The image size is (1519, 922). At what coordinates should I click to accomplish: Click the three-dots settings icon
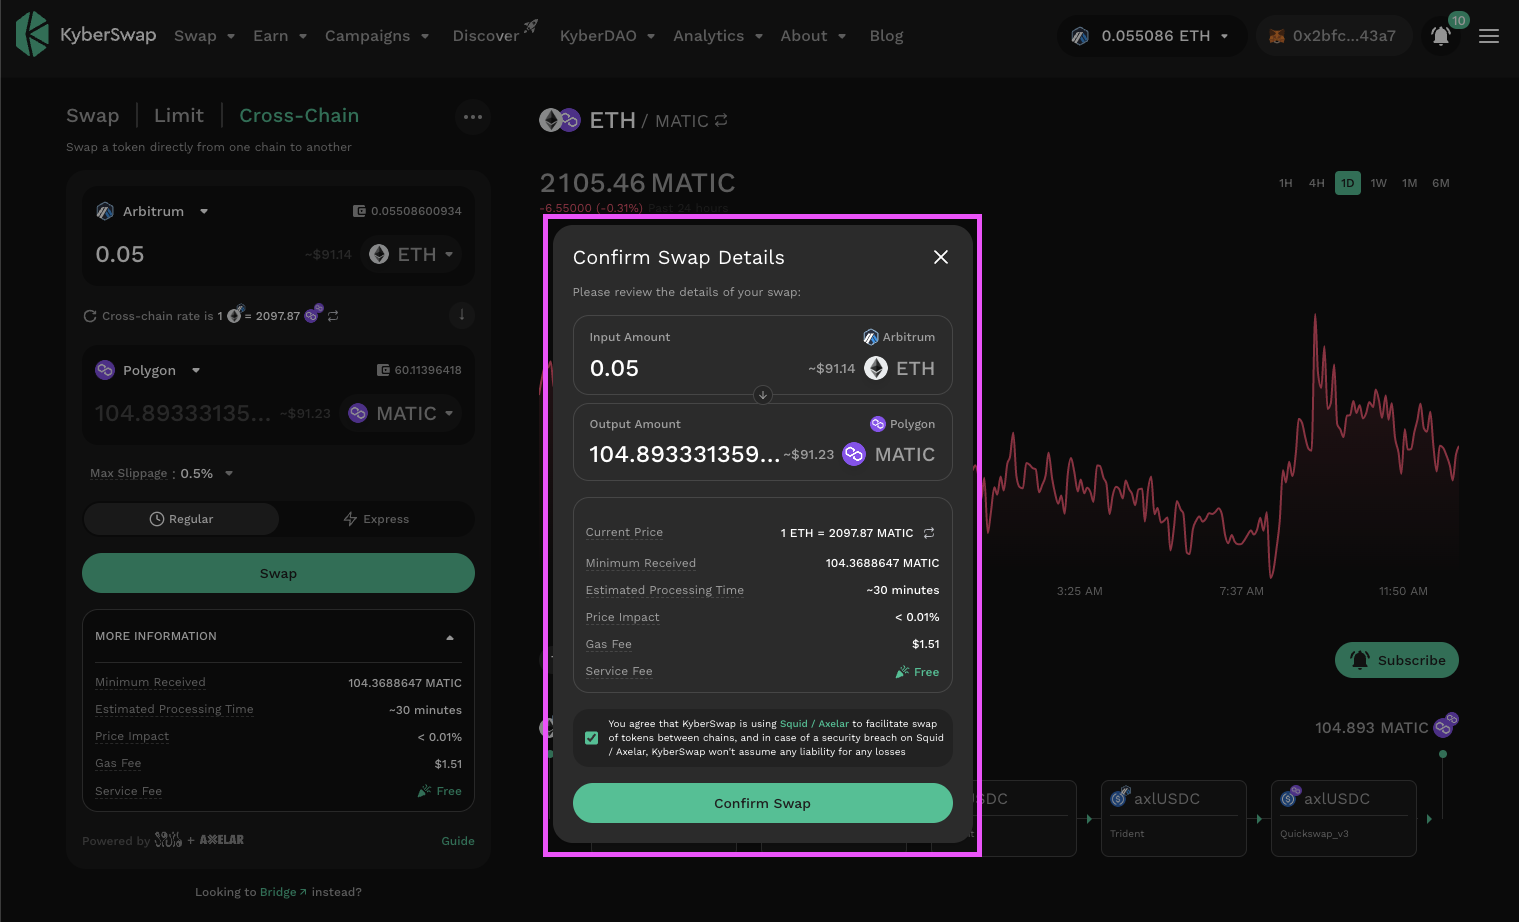click(x=473, y=117)
